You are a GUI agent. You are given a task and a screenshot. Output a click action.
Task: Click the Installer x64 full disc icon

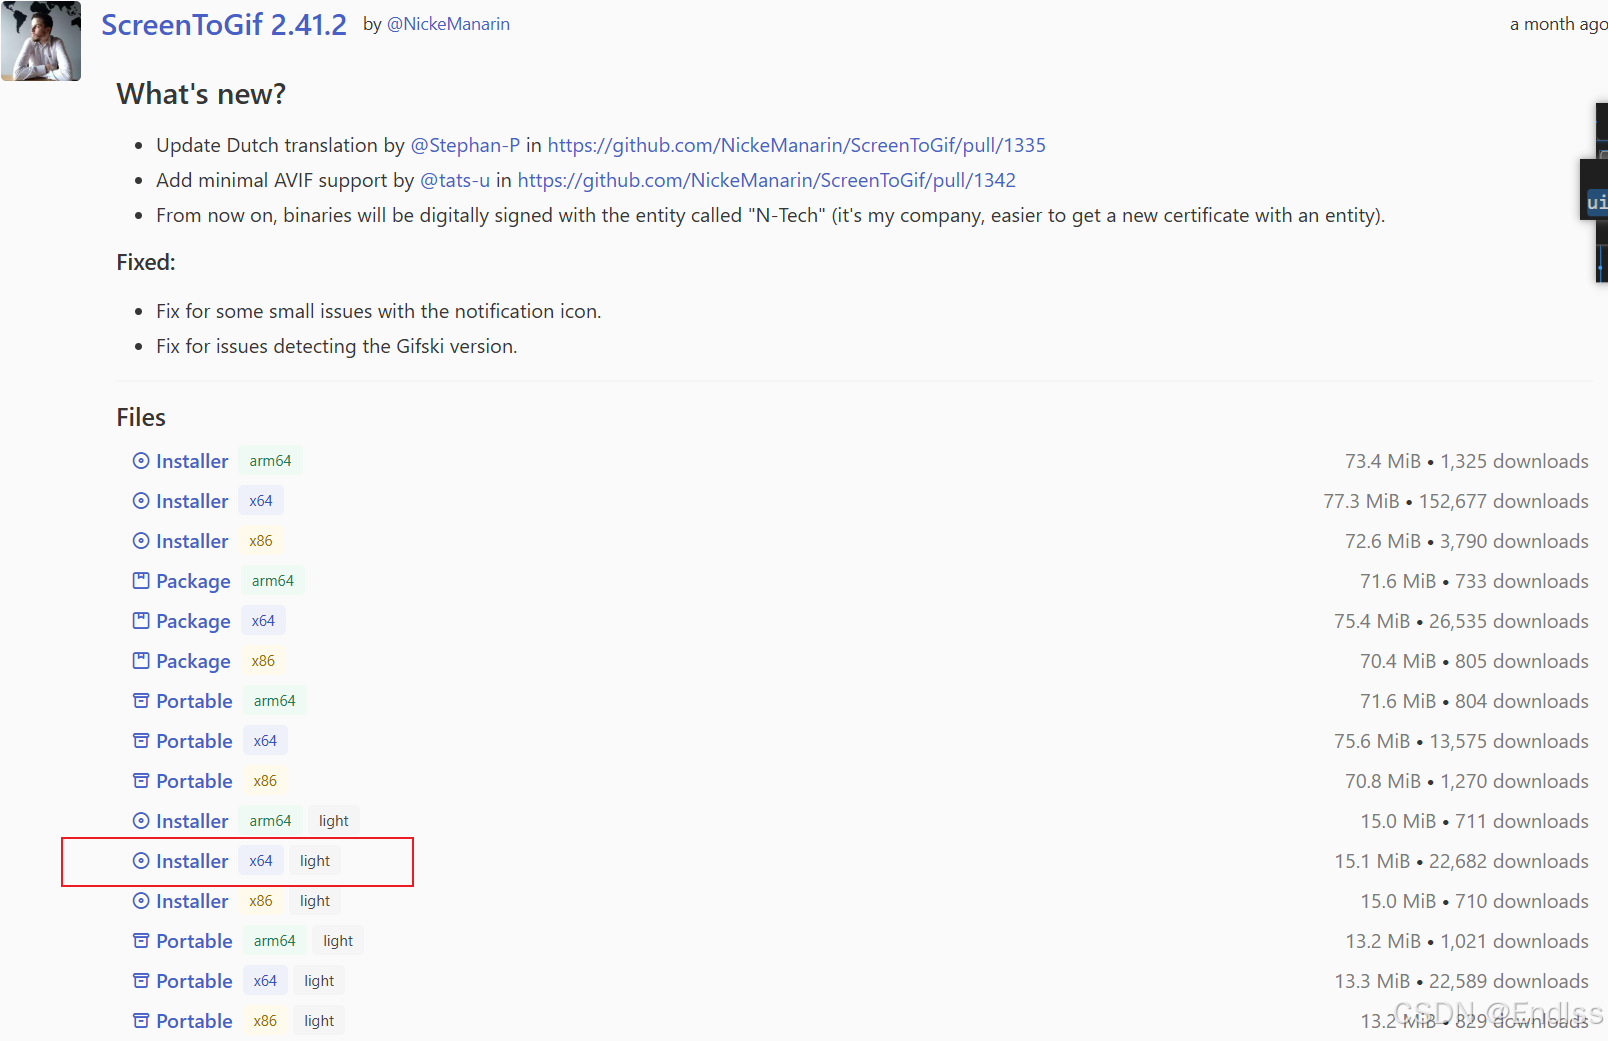tap(141, 501)
